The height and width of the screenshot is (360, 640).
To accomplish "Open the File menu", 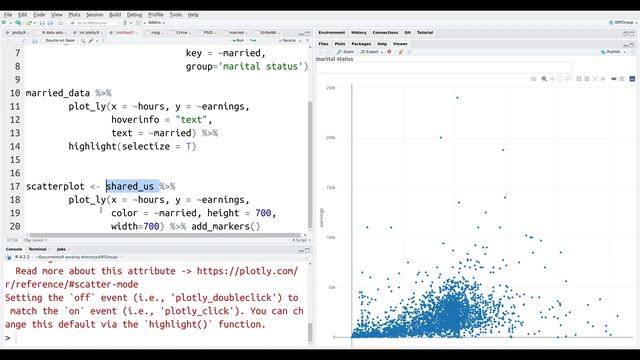I will pyautogui.click(x=8, y=15).
